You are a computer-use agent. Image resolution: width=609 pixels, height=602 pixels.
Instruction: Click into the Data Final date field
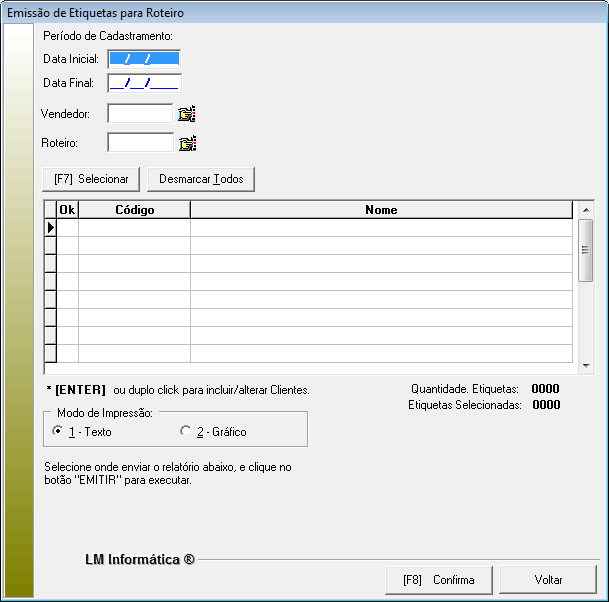[x=144, y=83]
